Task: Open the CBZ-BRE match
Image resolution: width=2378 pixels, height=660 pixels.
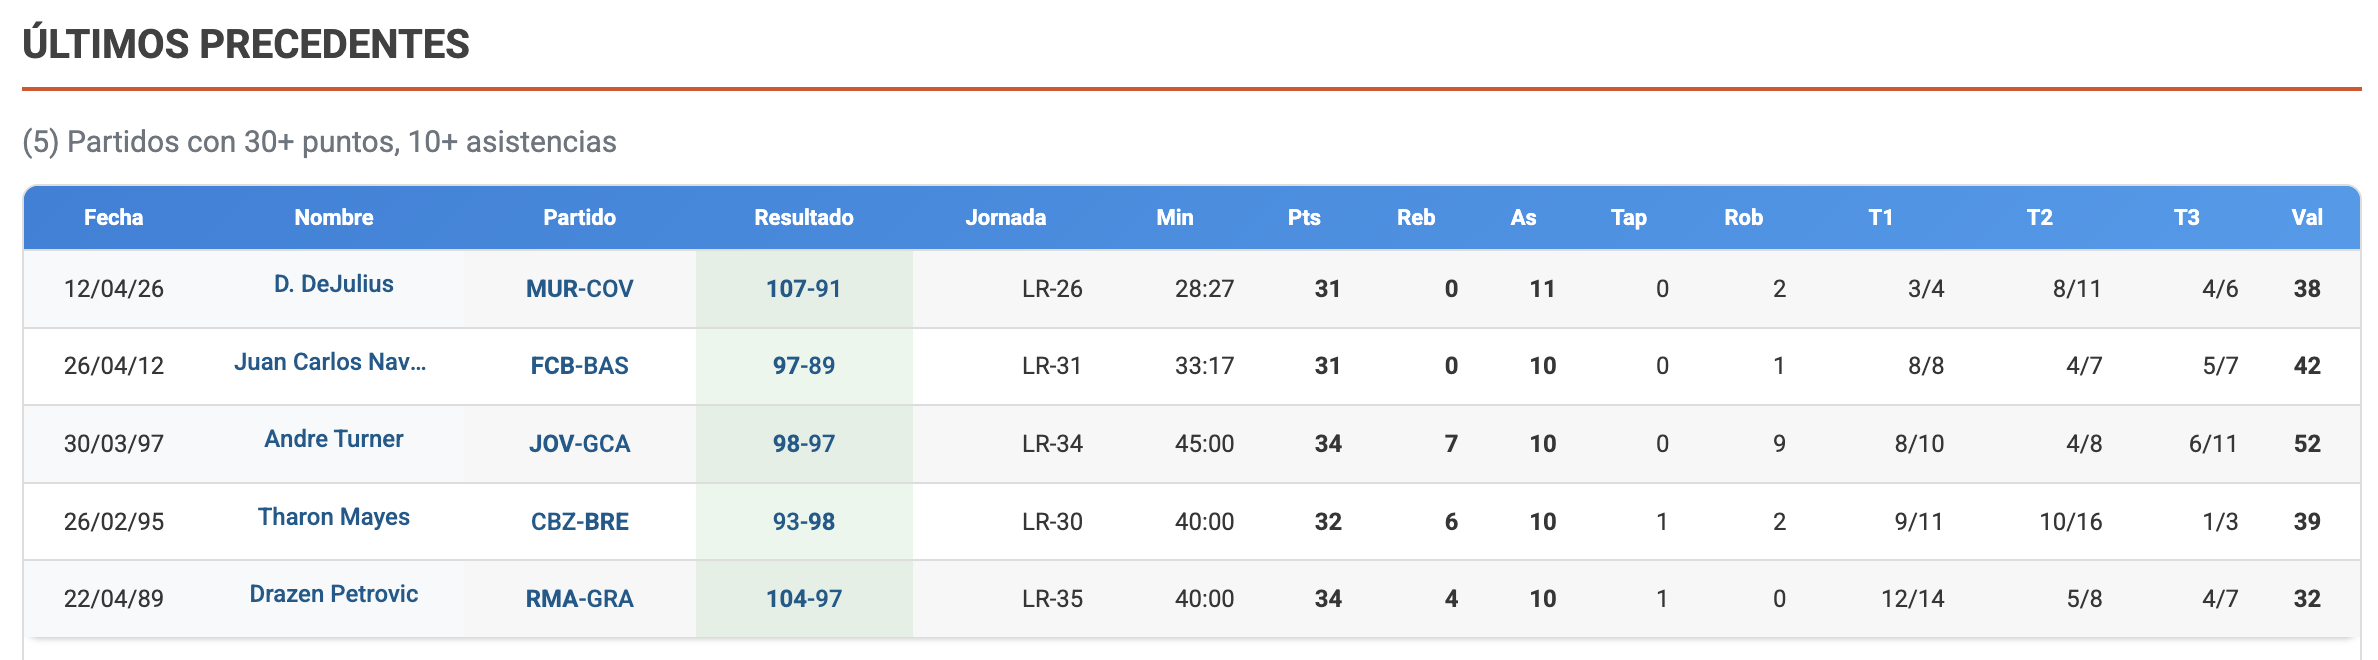Action: (x=579, y=522)
